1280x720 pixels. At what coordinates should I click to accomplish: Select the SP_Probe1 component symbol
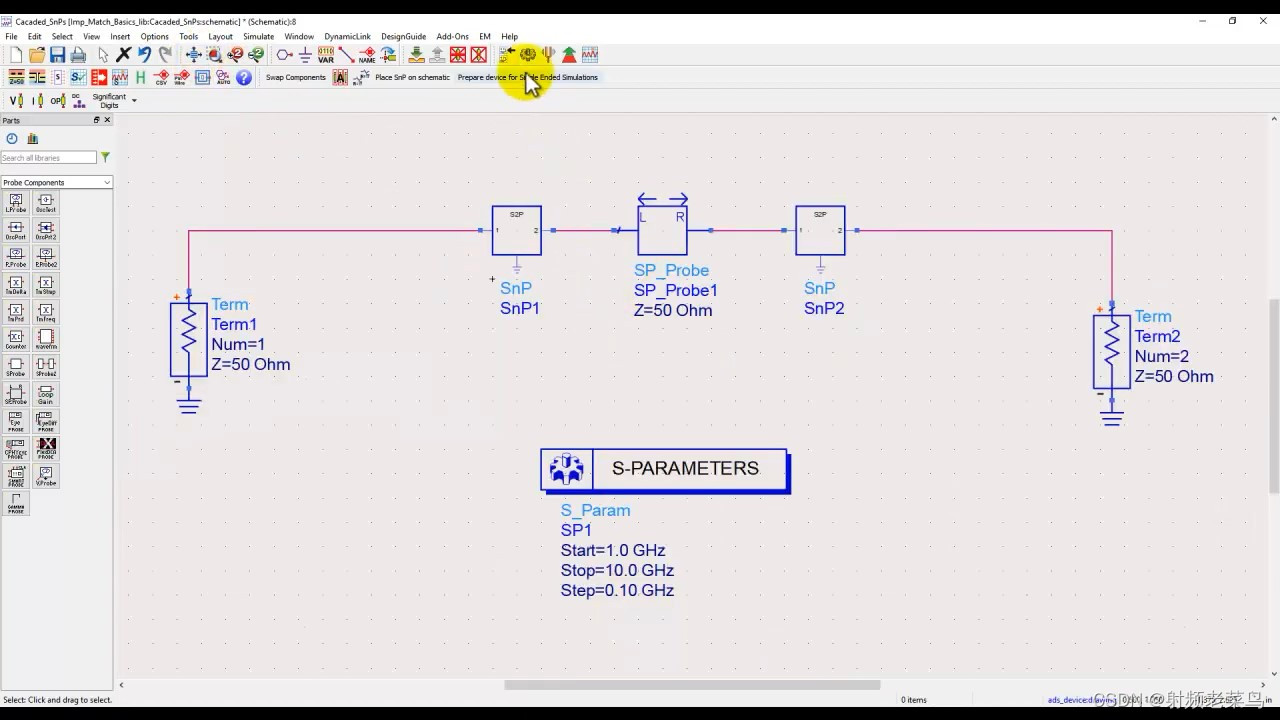(x=662, y=231)
